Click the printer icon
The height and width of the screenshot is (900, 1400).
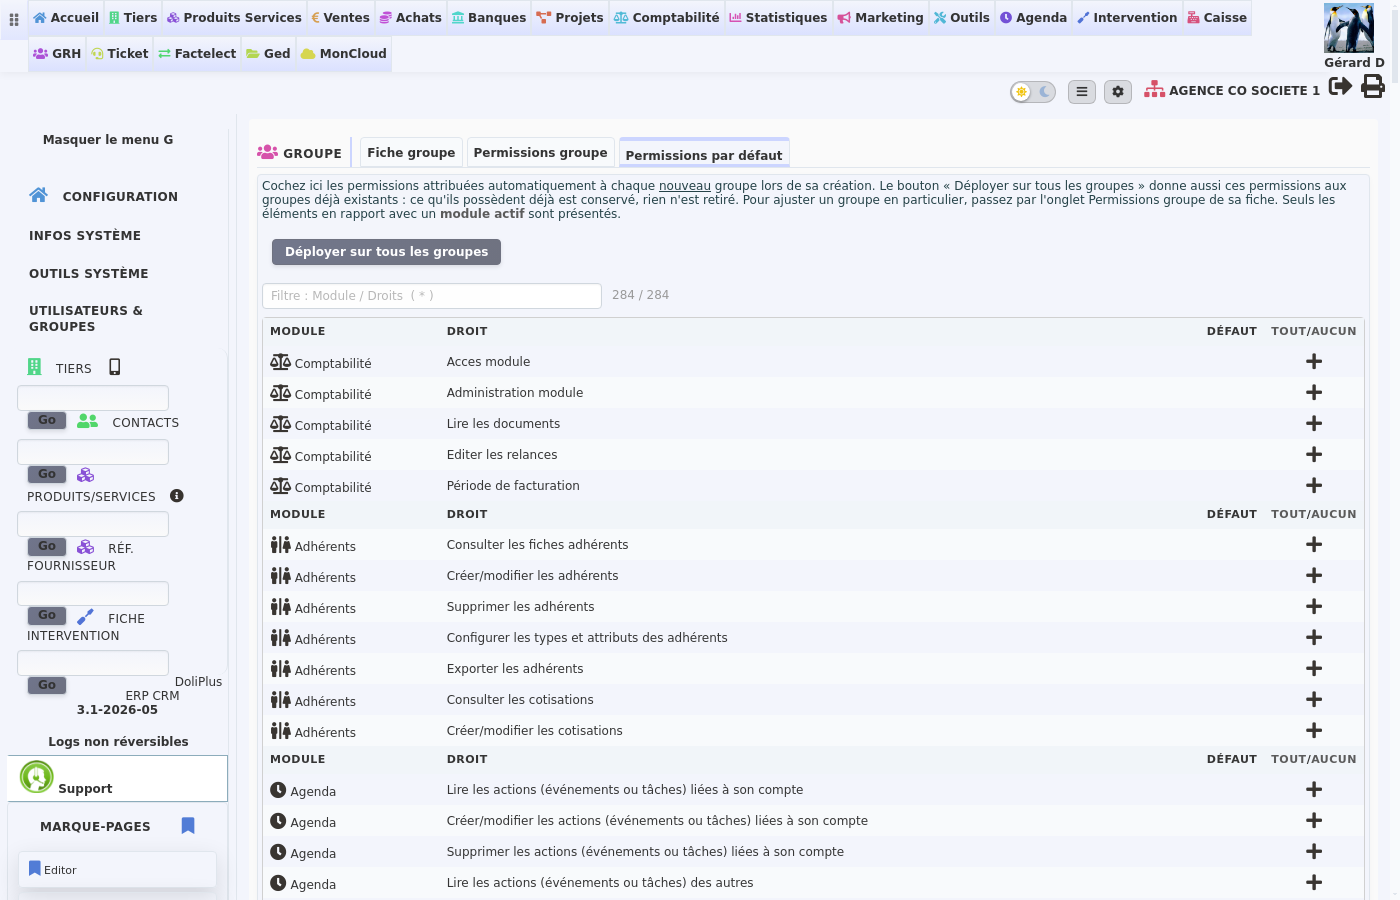[1373, 86]
